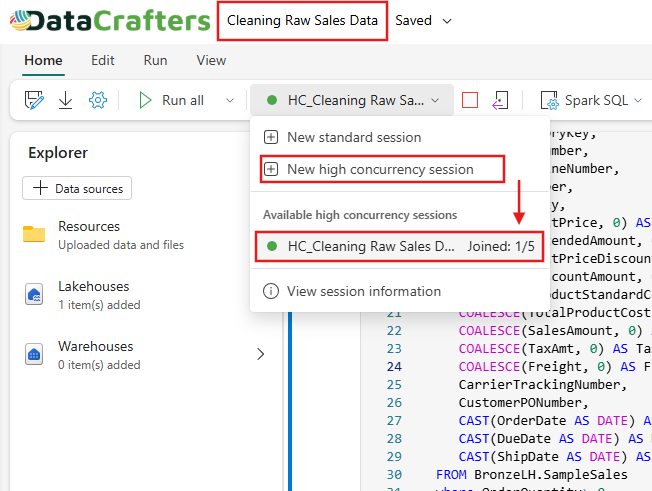The image size is (652, 491).
Task: Join HC_Cleaning Raw Sales D... session
Action: click(x=399, y=247)
